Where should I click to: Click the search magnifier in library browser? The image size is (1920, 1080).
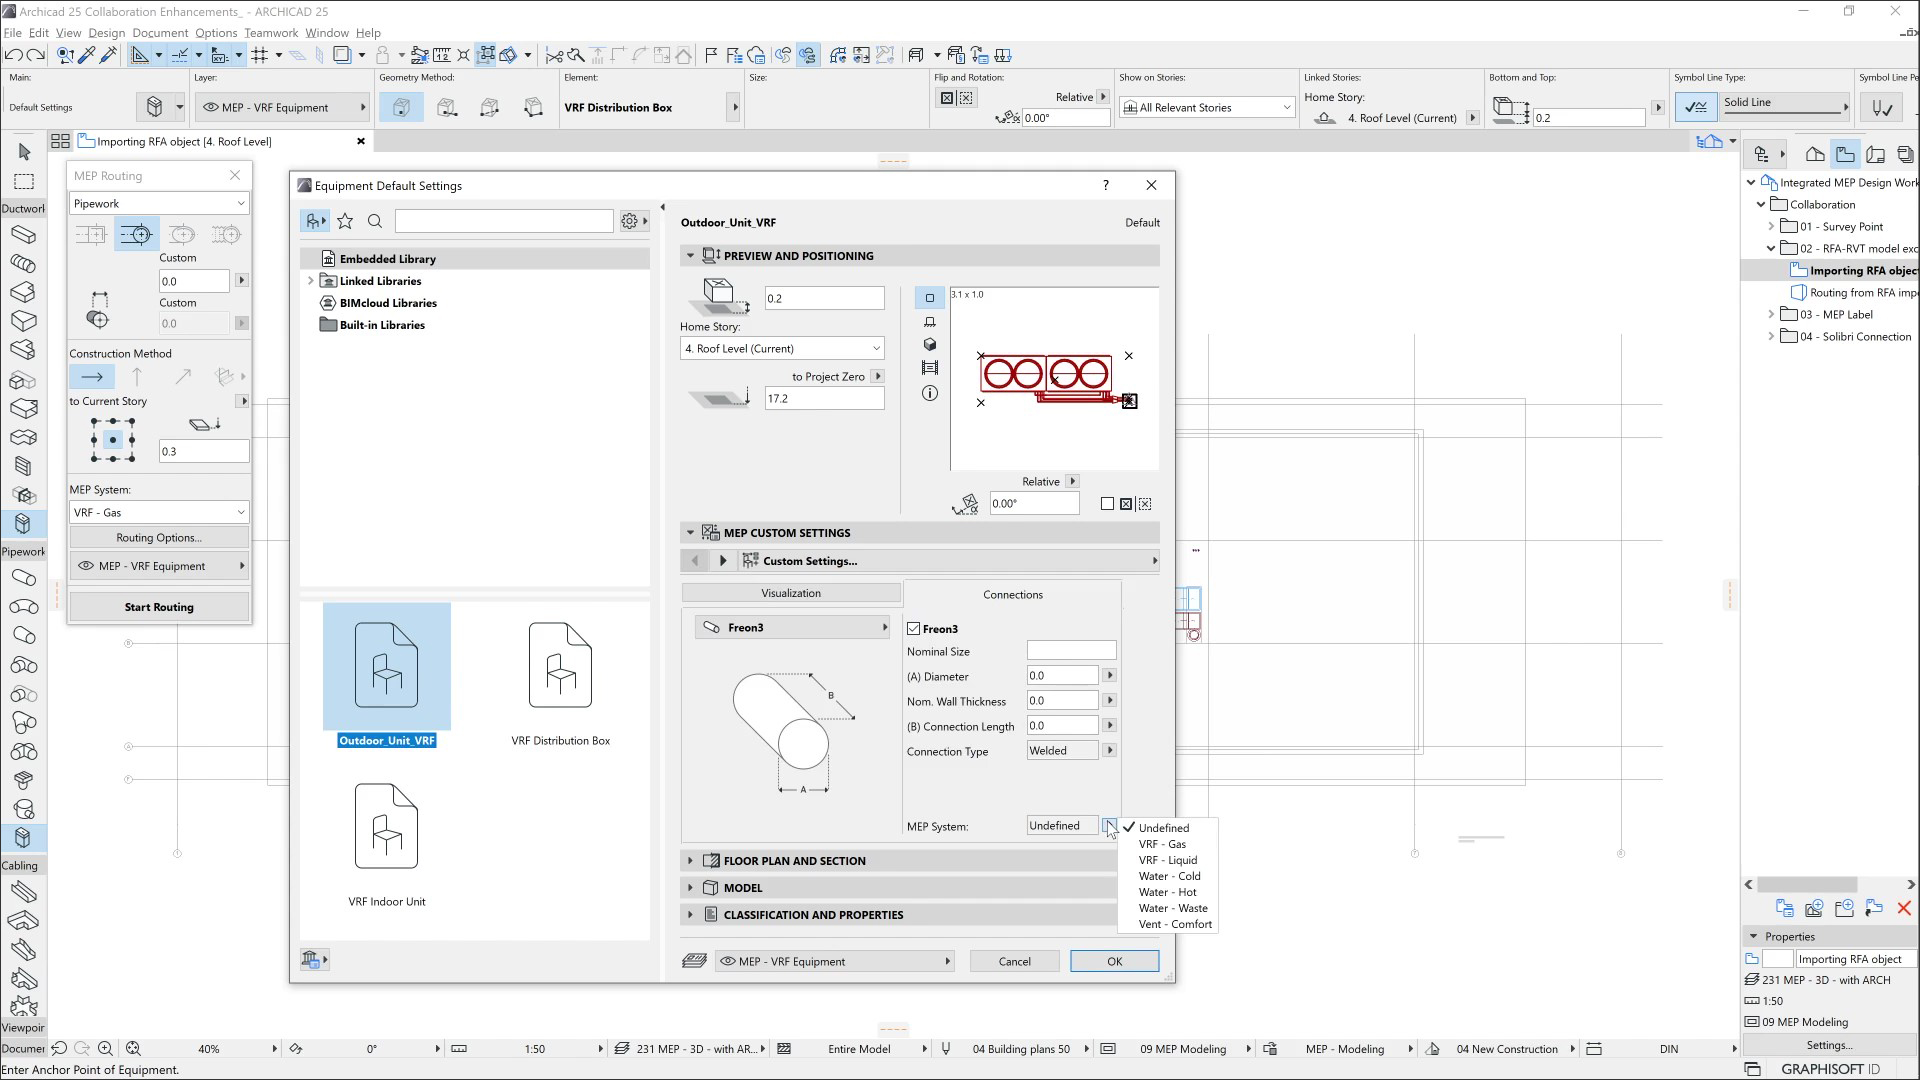tap(375, 221)
